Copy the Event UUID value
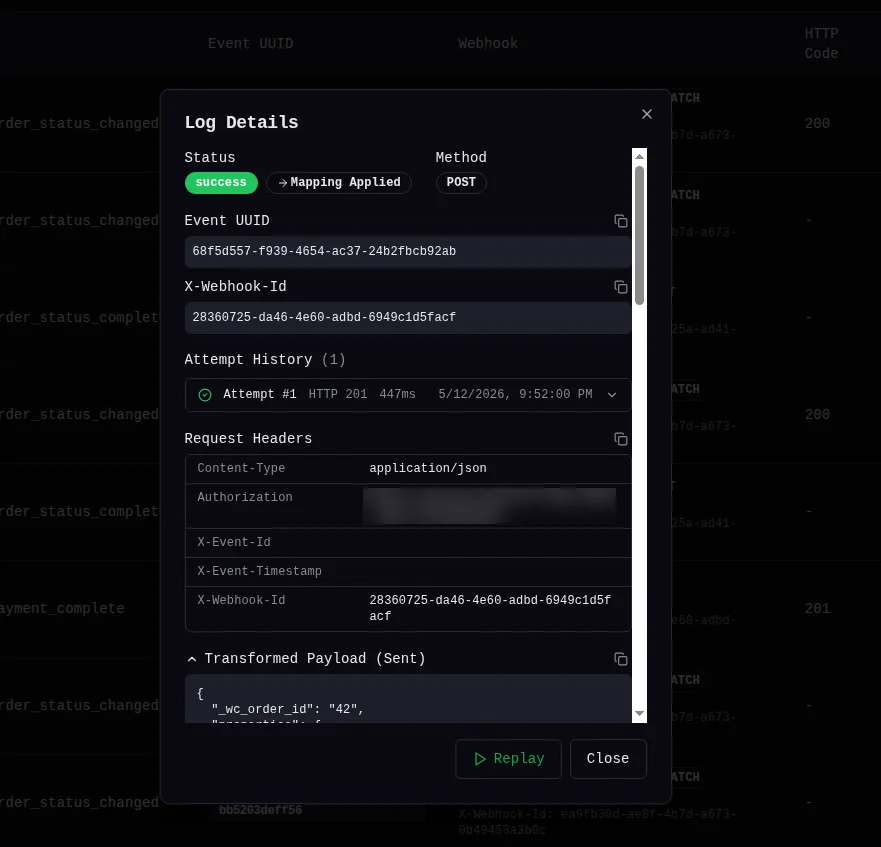The width and height of the screenshot is (881, 847). click(x=620, y=221)
